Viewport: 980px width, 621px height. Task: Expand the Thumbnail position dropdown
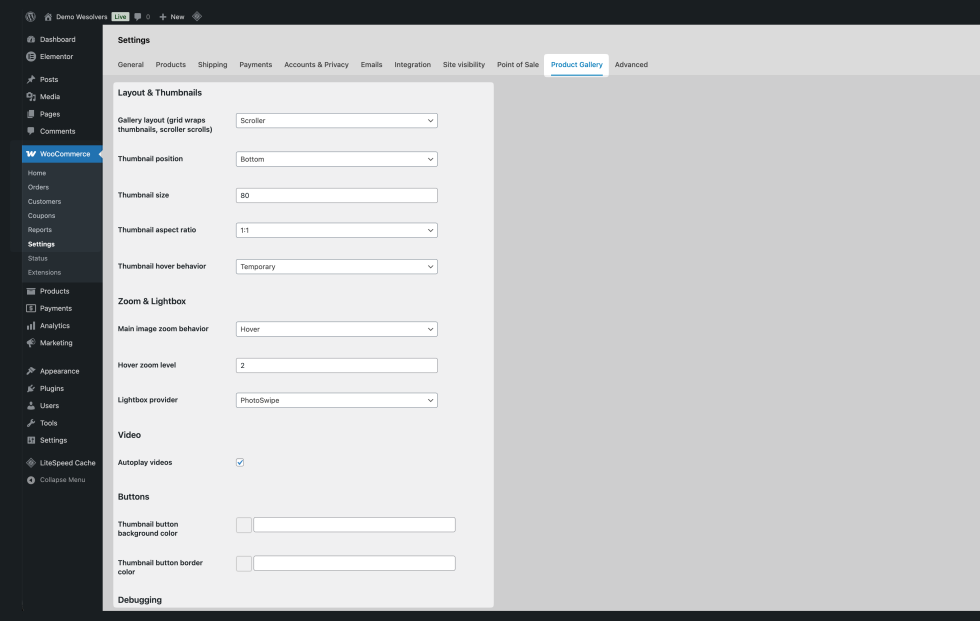[x=337, y=159]
